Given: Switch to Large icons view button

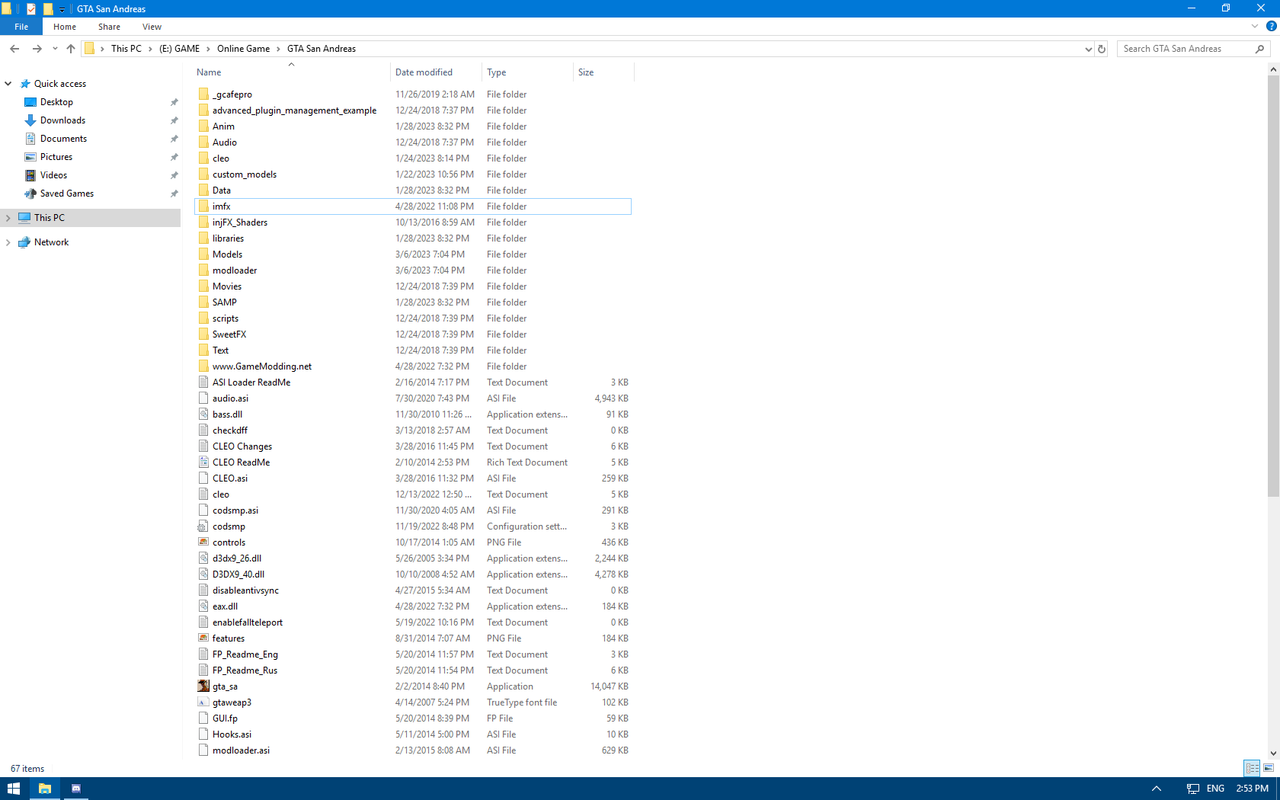Looking at the screenshot, I should 1268,768.
